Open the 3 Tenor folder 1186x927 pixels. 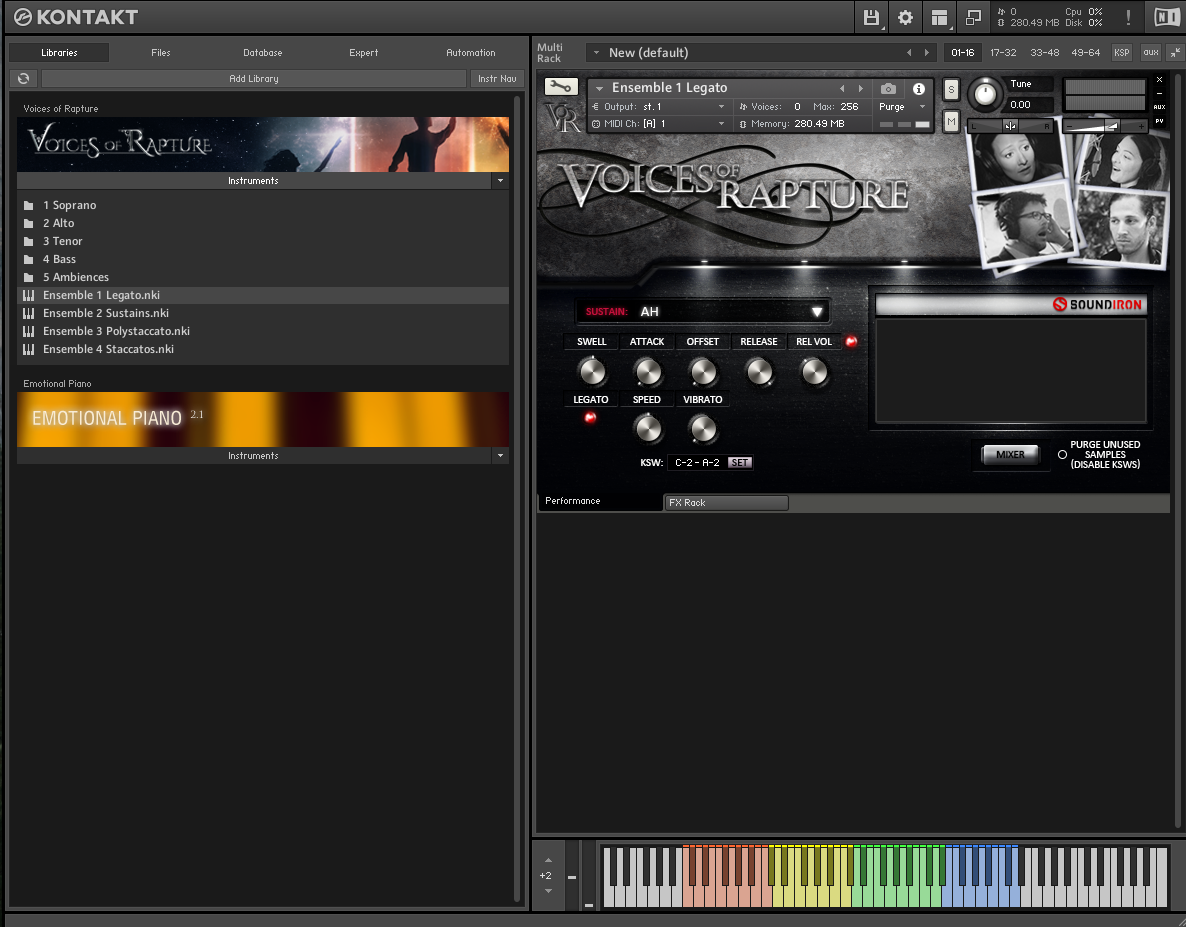pos(62,241)
